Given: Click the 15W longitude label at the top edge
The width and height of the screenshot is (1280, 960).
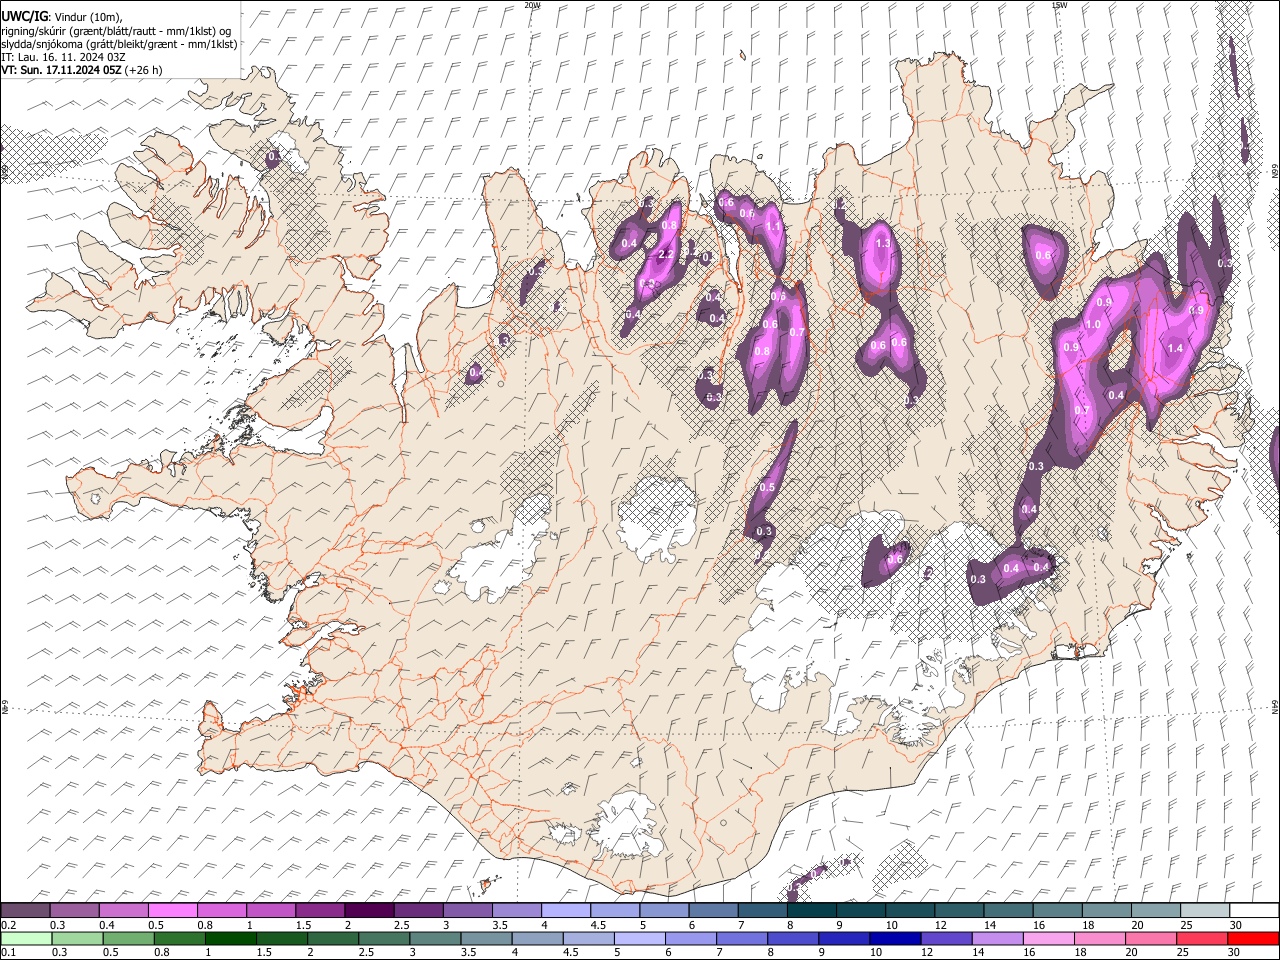Looking at the screenshot, I should (x=1060, y=5).
